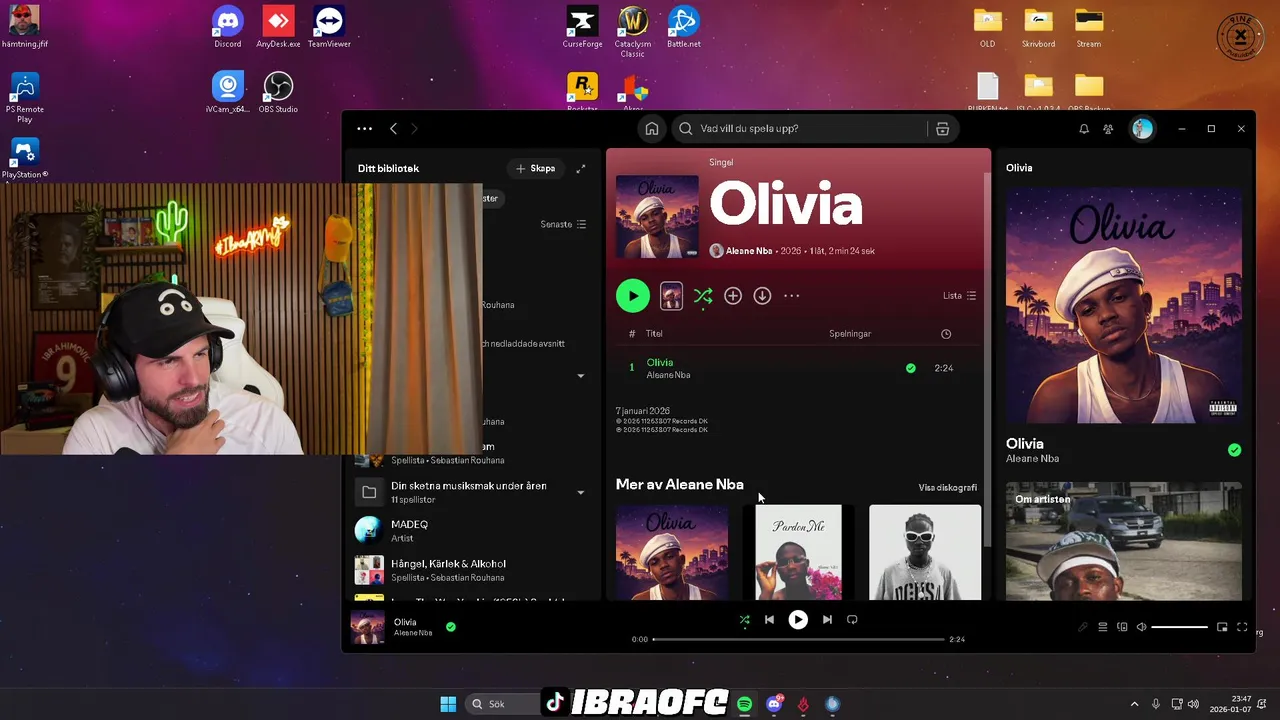Open the Lista view dropdown
This screenshot has width=1280, height=720.
click(x=959, y=295)
